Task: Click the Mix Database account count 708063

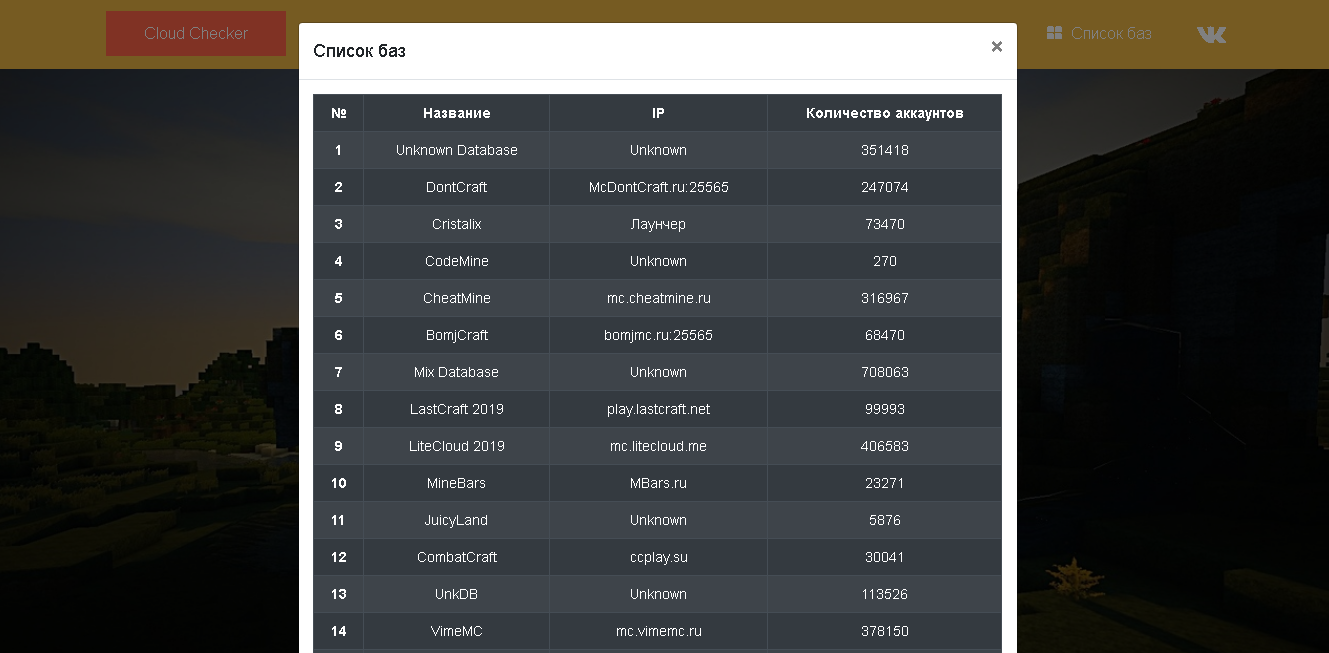Action: coord(884,372)
